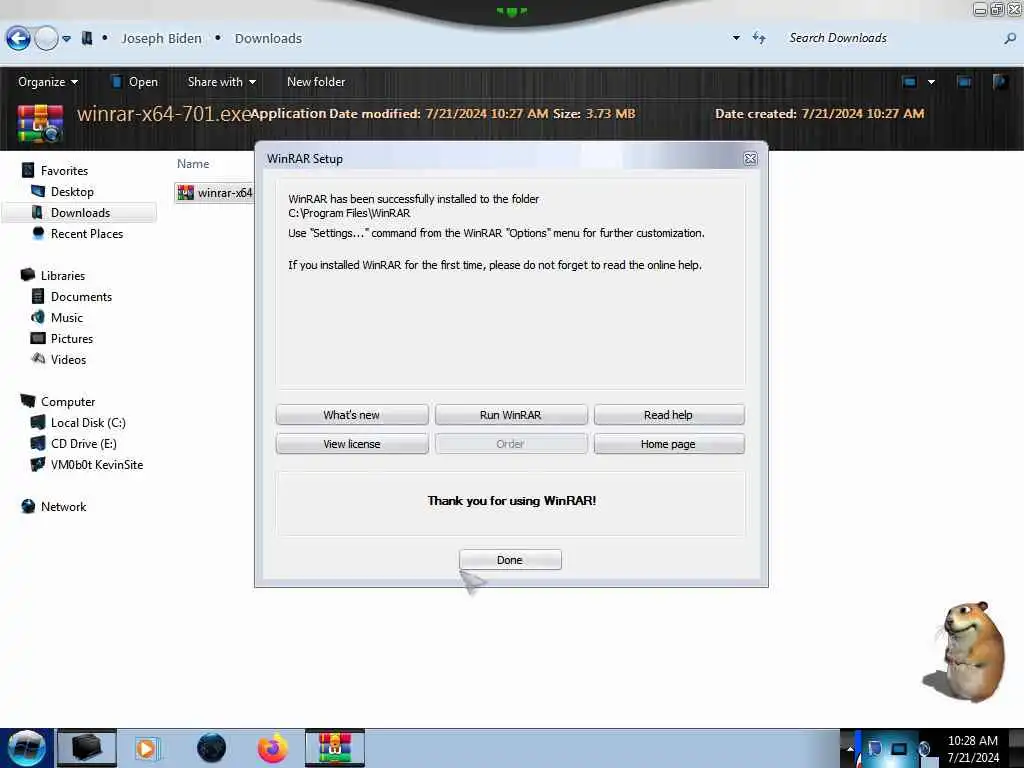Click the View license button
The image size is (1024, 768).
coord(352,444)
